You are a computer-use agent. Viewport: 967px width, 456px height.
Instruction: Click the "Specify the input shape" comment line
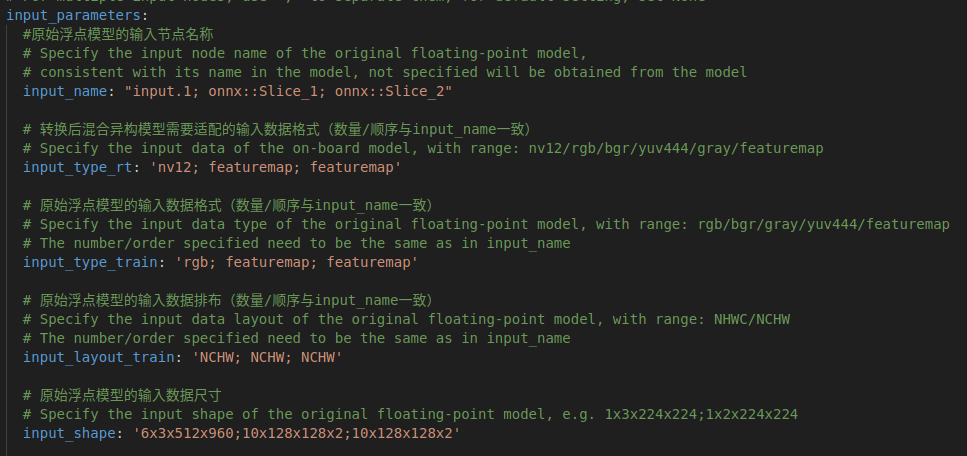click(410, 414)
